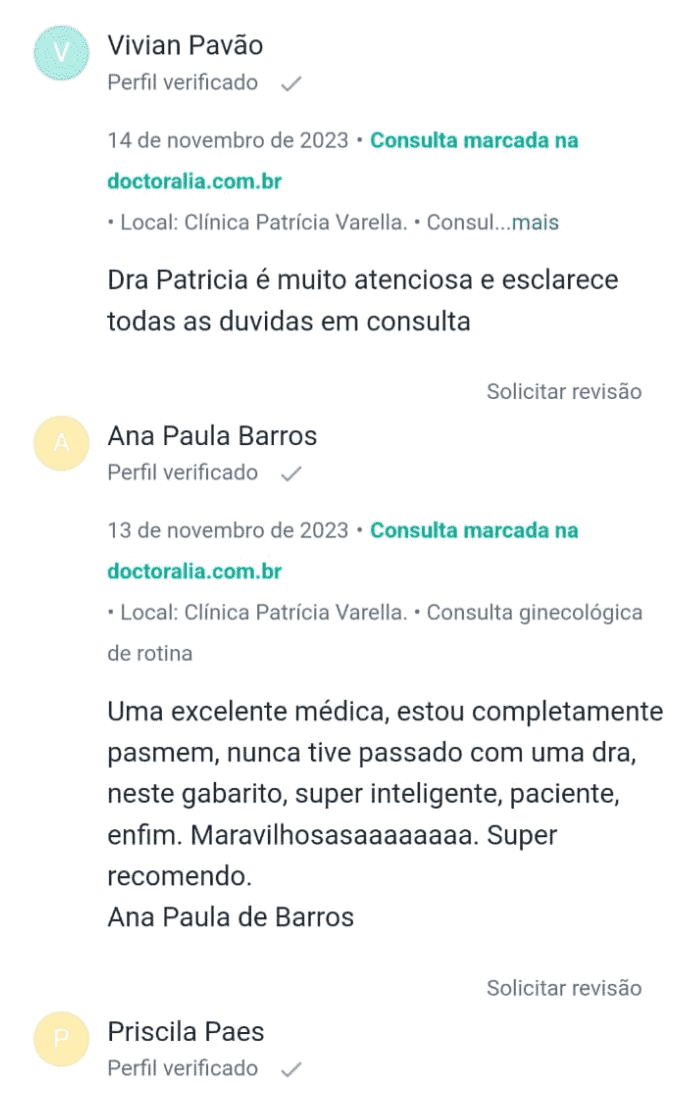
Task: Click verified checkmark under Ana Paula Barros
Action: pos(291,474)
